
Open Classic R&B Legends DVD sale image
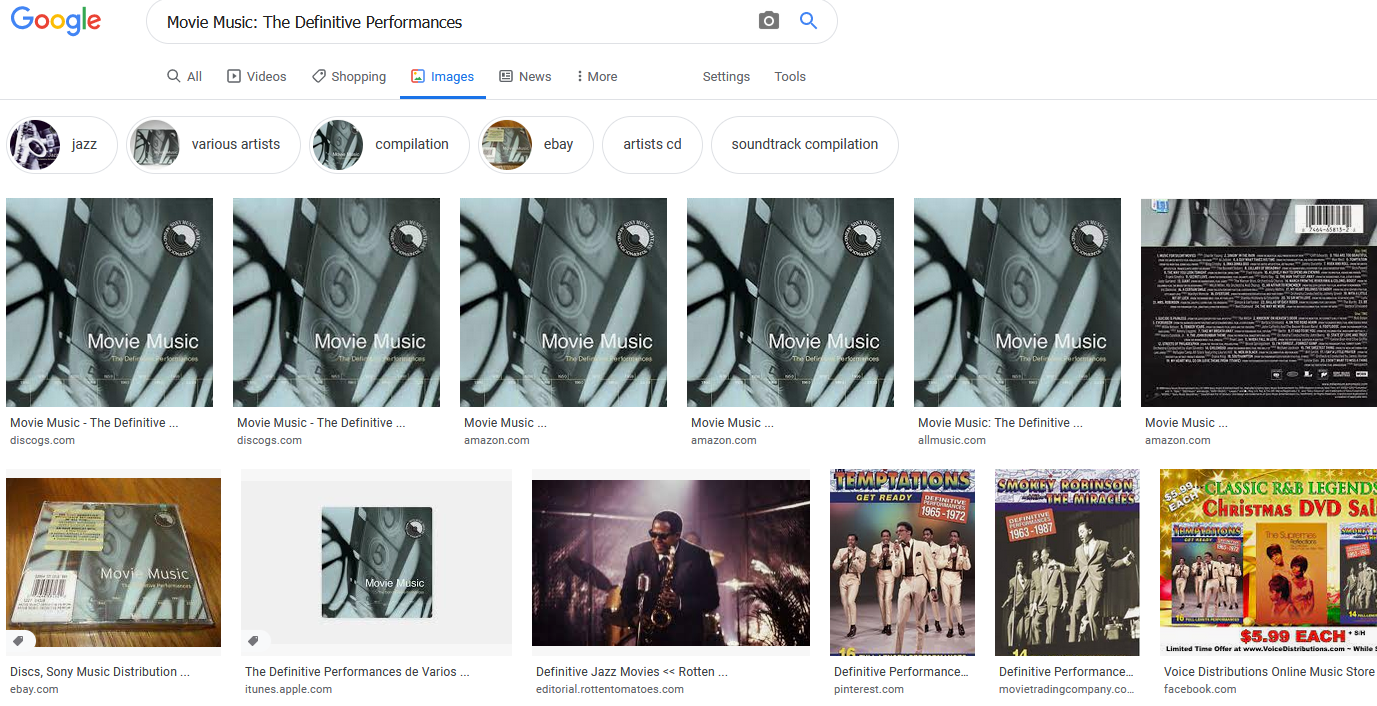(1268, 562)
